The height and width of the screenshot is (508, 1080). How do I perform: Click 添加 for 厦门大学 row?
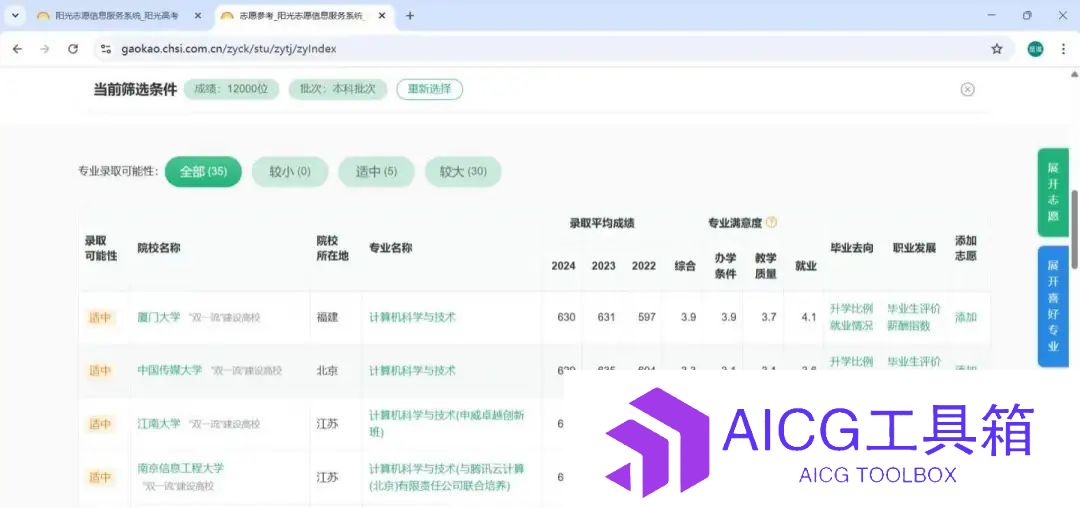click(966, 317)
